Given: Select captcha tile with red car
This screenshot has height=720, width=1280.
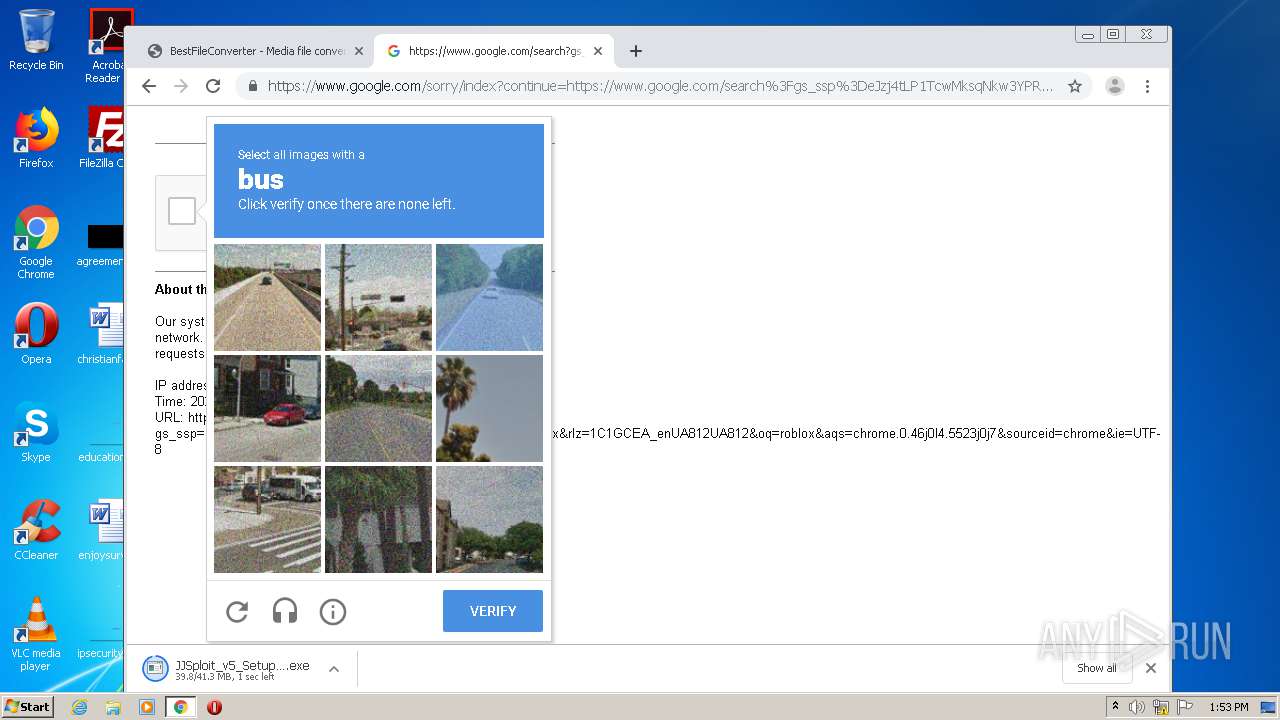Looking at the screenshot, I should pos(267,408).
